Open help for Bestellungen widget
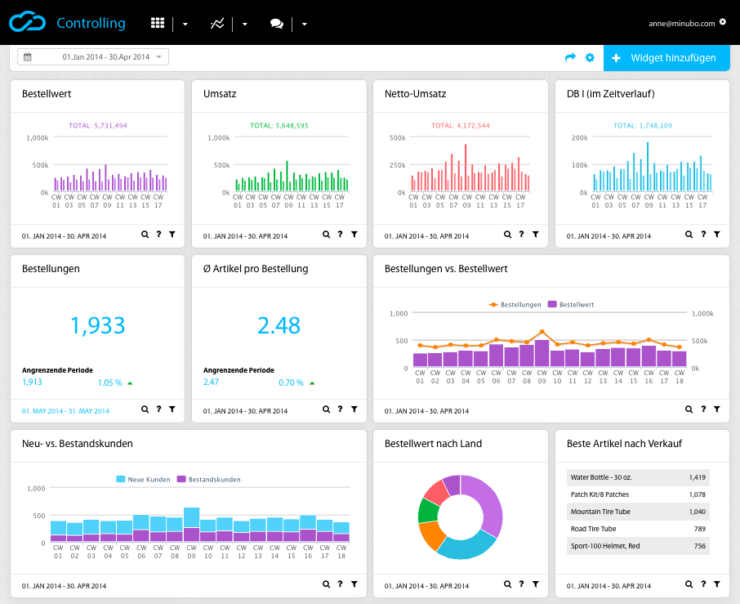 159,409
